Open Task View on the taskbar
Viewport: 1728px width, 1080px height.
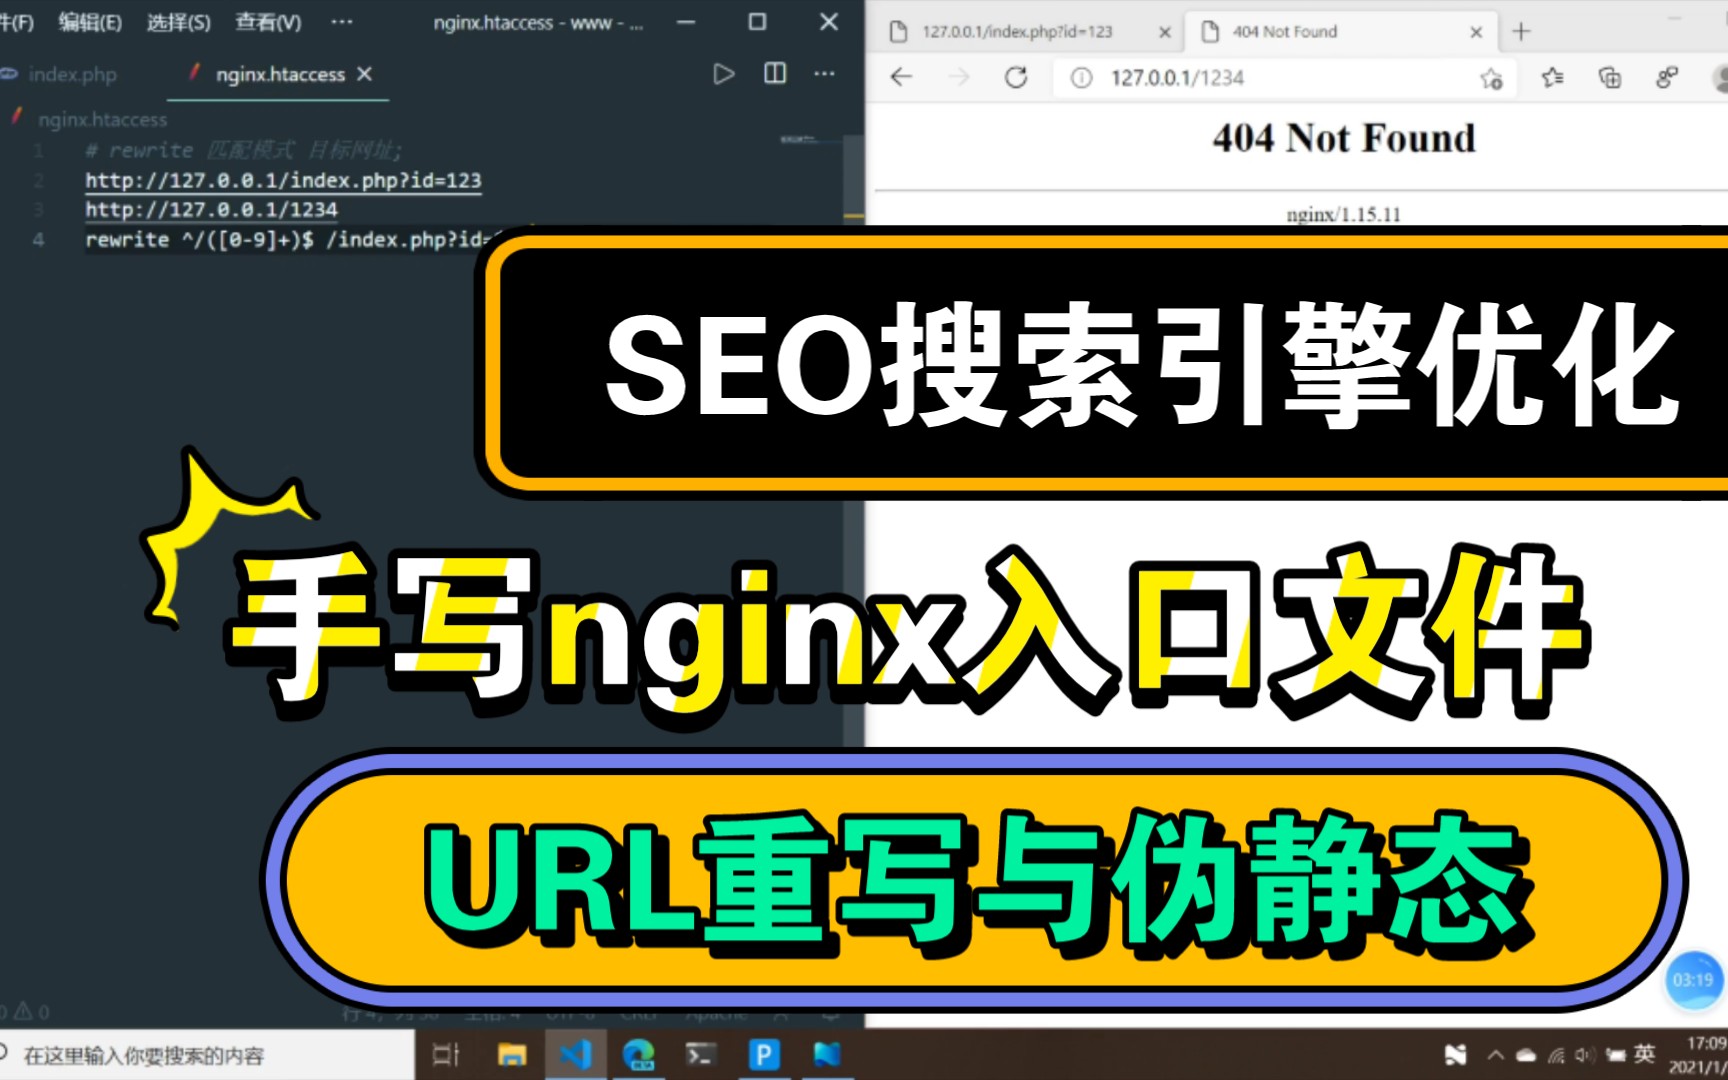pyautogui.click(x=445, y=1054)
